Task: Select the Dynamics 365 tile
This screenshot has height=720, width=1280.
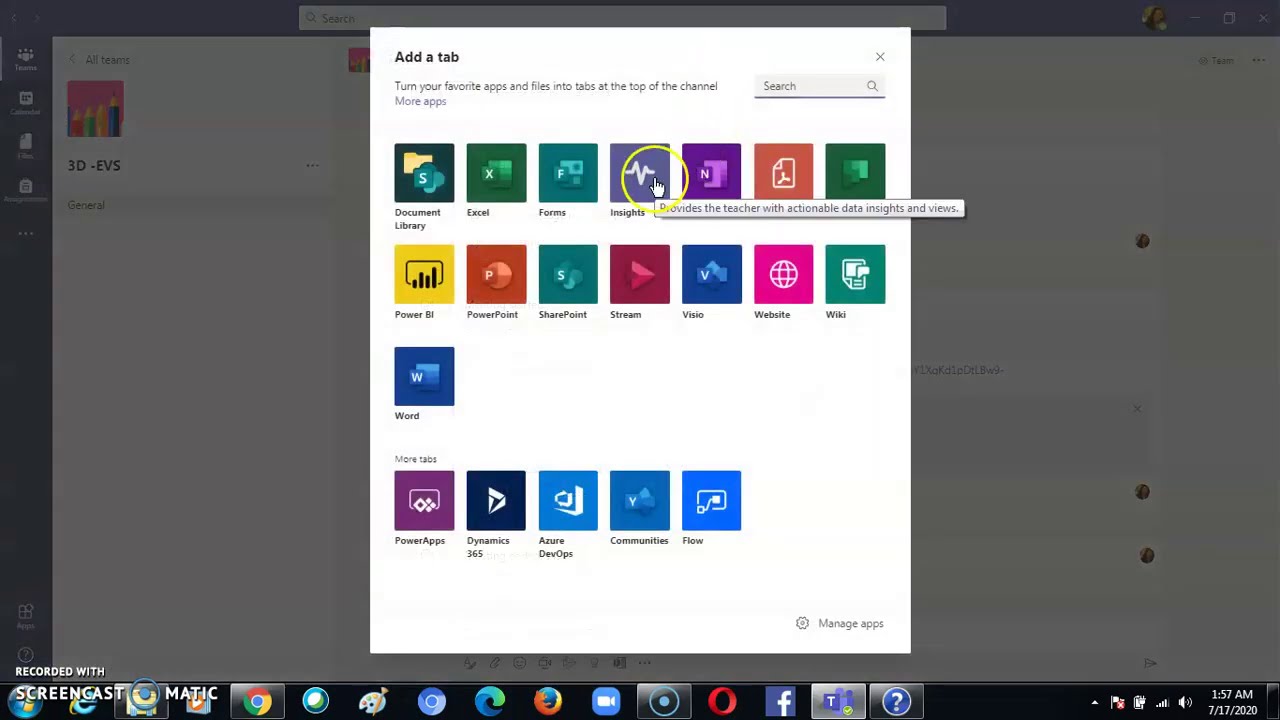Action: (x=496, y=500)
